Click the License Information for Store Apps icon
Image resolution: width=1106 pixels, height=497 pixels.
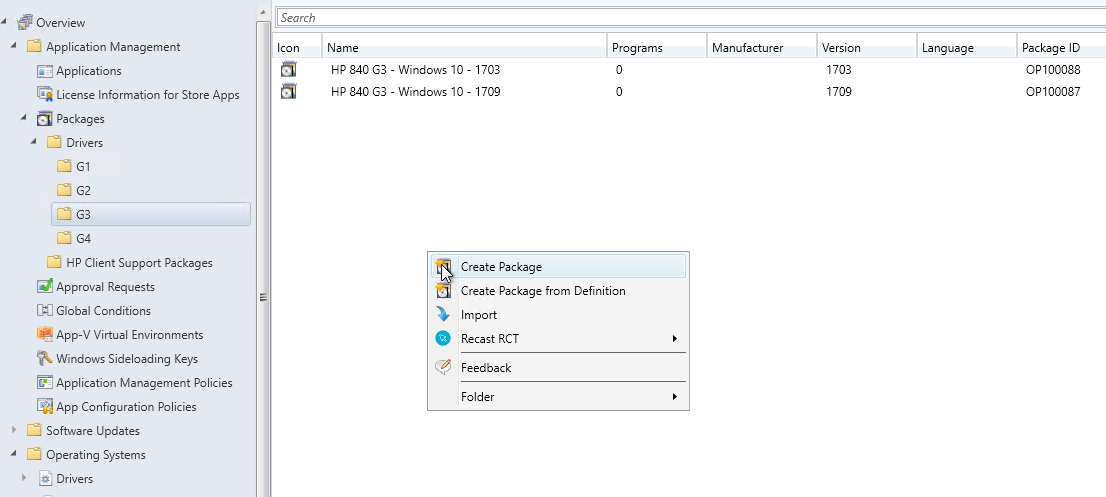click(x=44, y=95)
